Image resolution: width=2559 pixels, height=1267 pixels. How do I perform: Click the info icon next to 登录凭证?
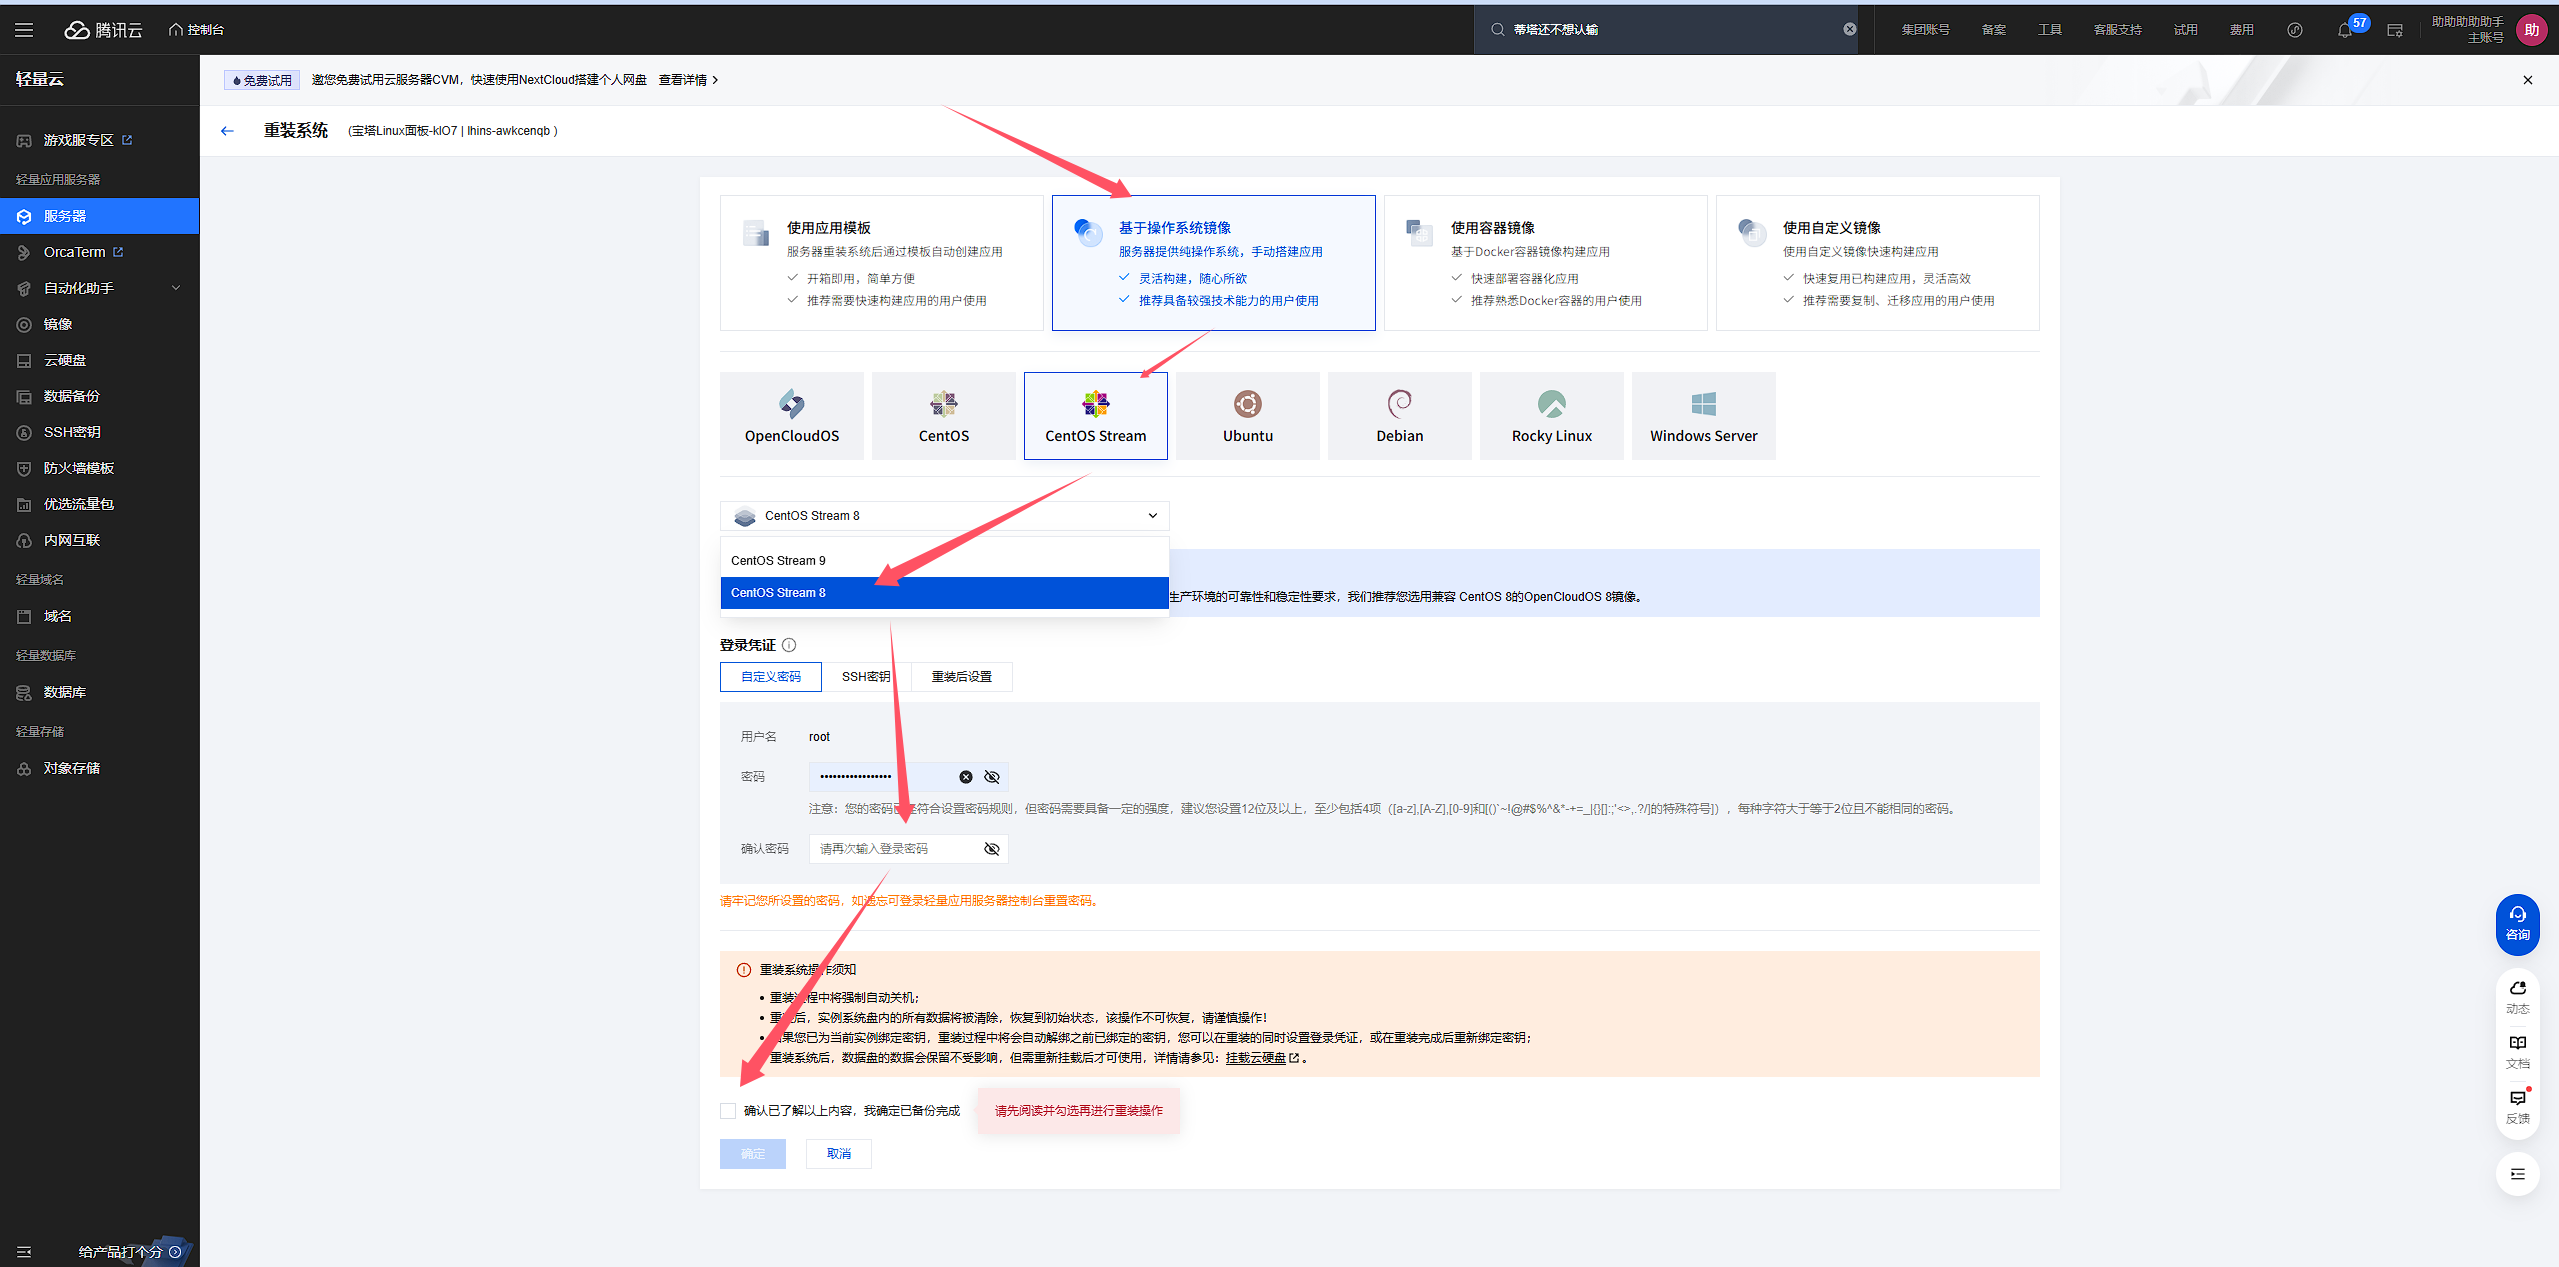coord(789,645)
